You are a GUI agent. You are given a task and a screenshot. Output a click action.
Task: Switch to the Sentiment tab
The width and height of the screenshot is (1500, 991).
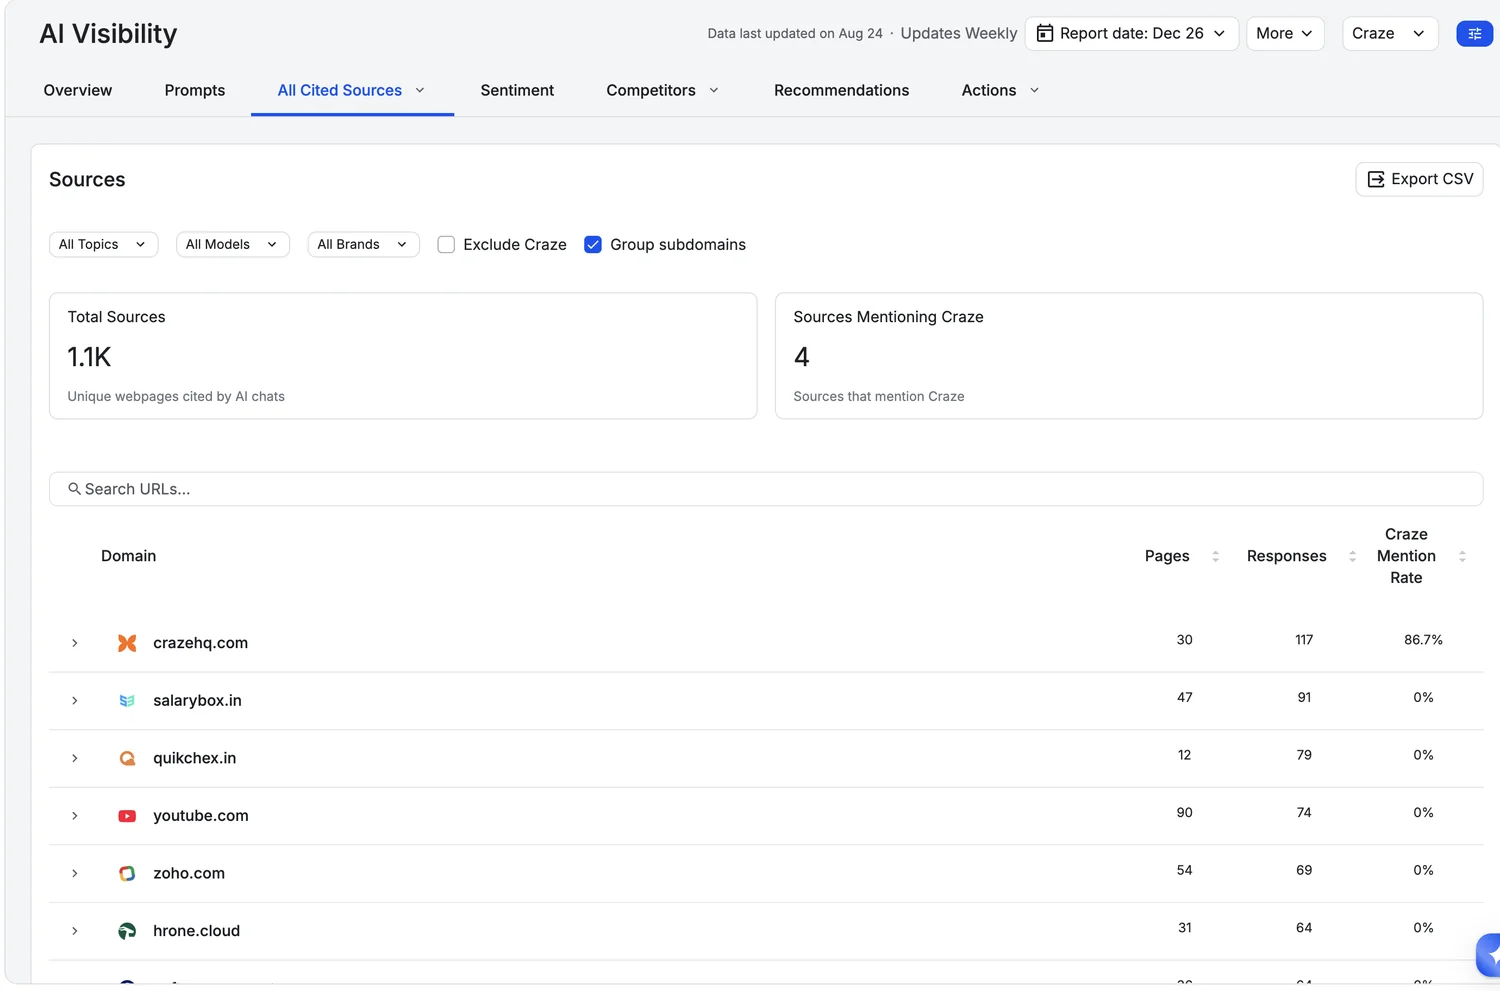517,90
